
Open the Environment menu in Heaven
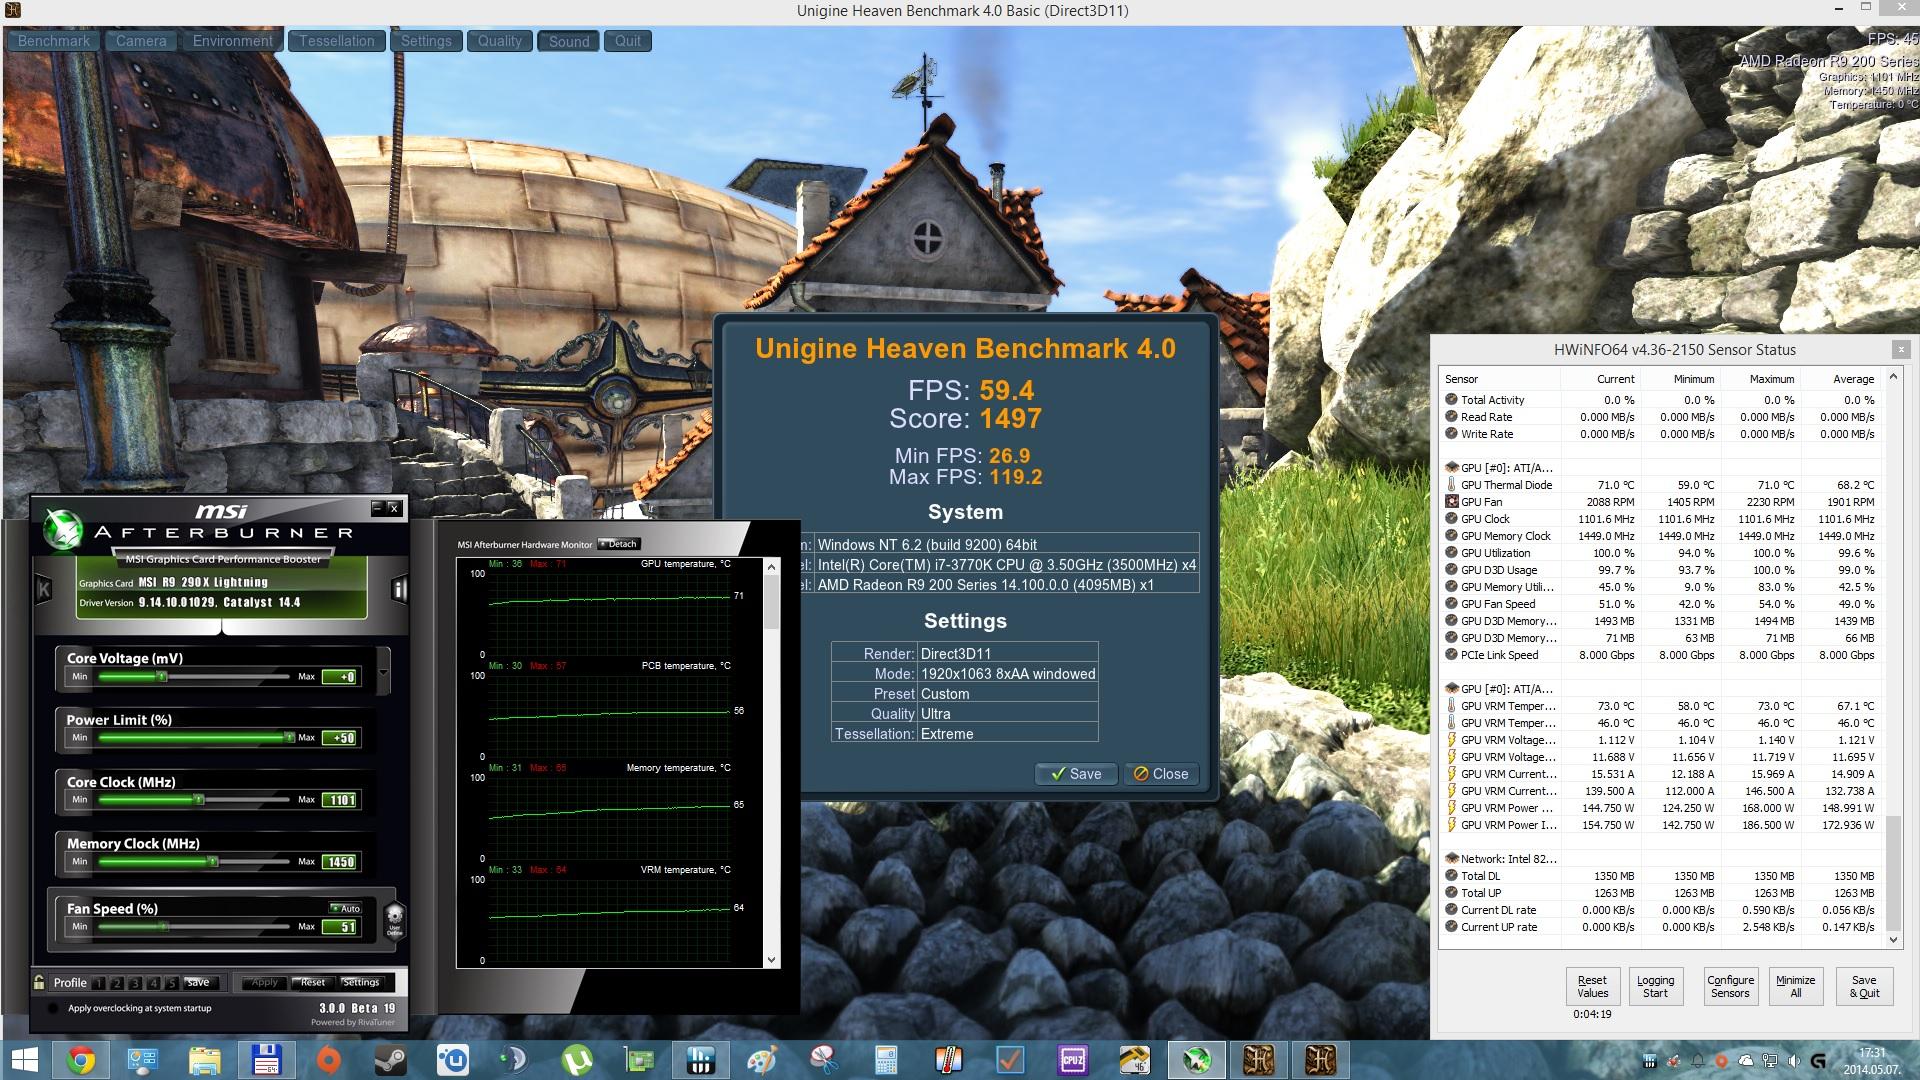point(233,41)
